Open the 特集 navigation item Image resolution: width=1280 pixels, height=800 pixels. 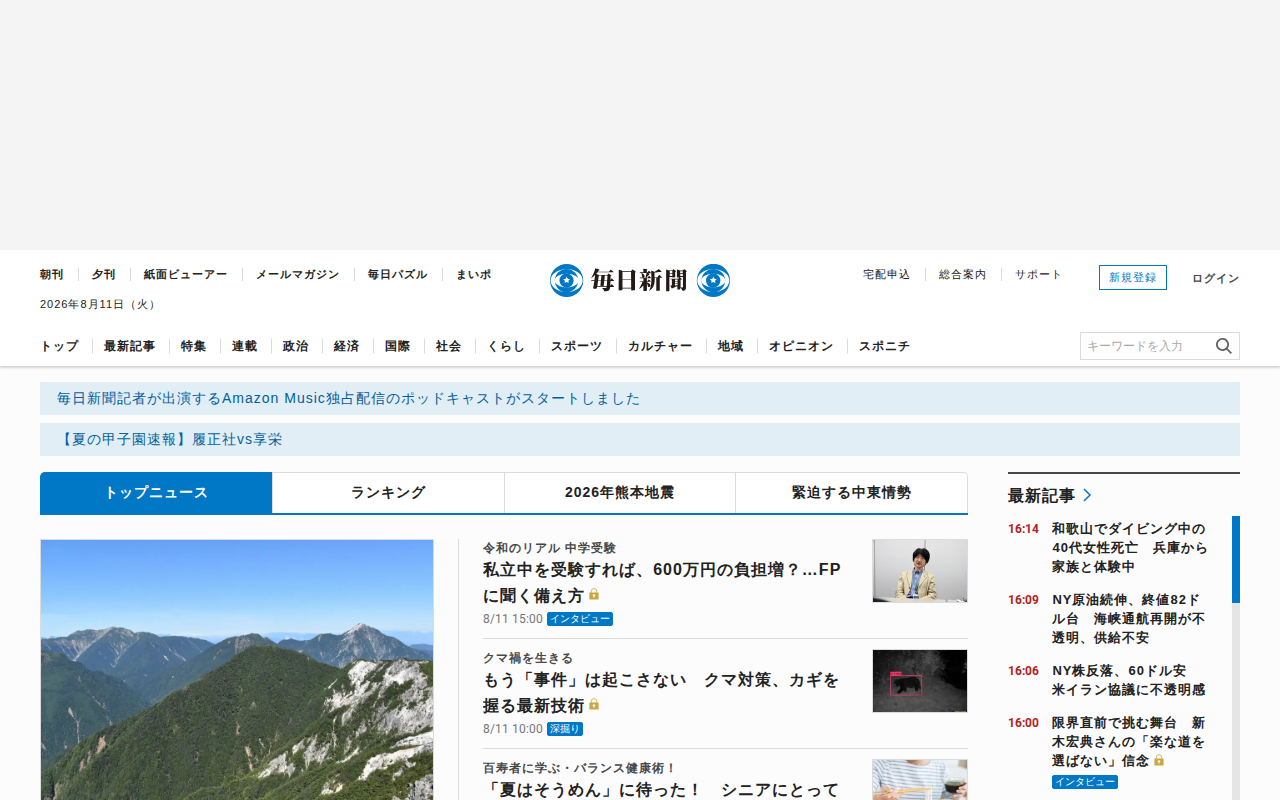click(194, 346)
